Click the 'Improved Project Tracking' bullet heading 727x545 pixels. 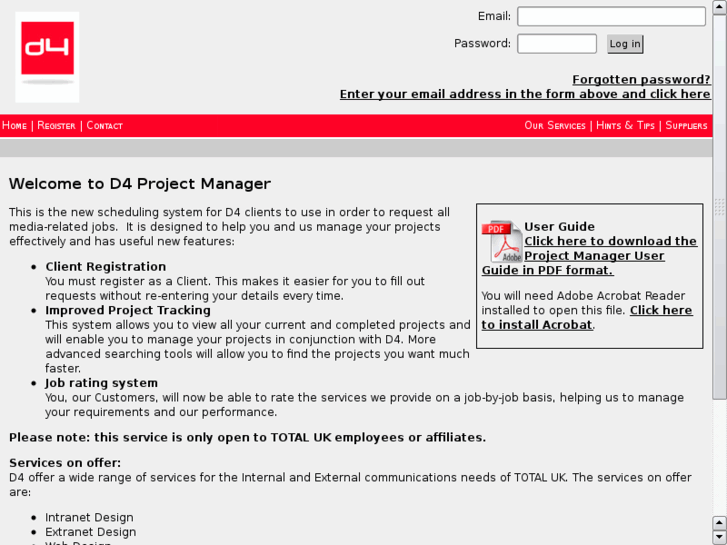click(128, 310)
